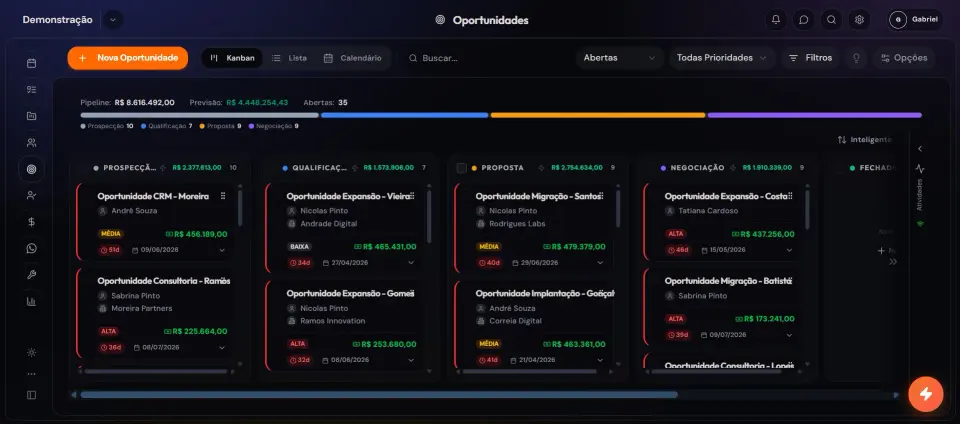Open the Oportunidade Expansão - Gomes card title
Viewport: 960px width, 424px height.
(350, 293)
